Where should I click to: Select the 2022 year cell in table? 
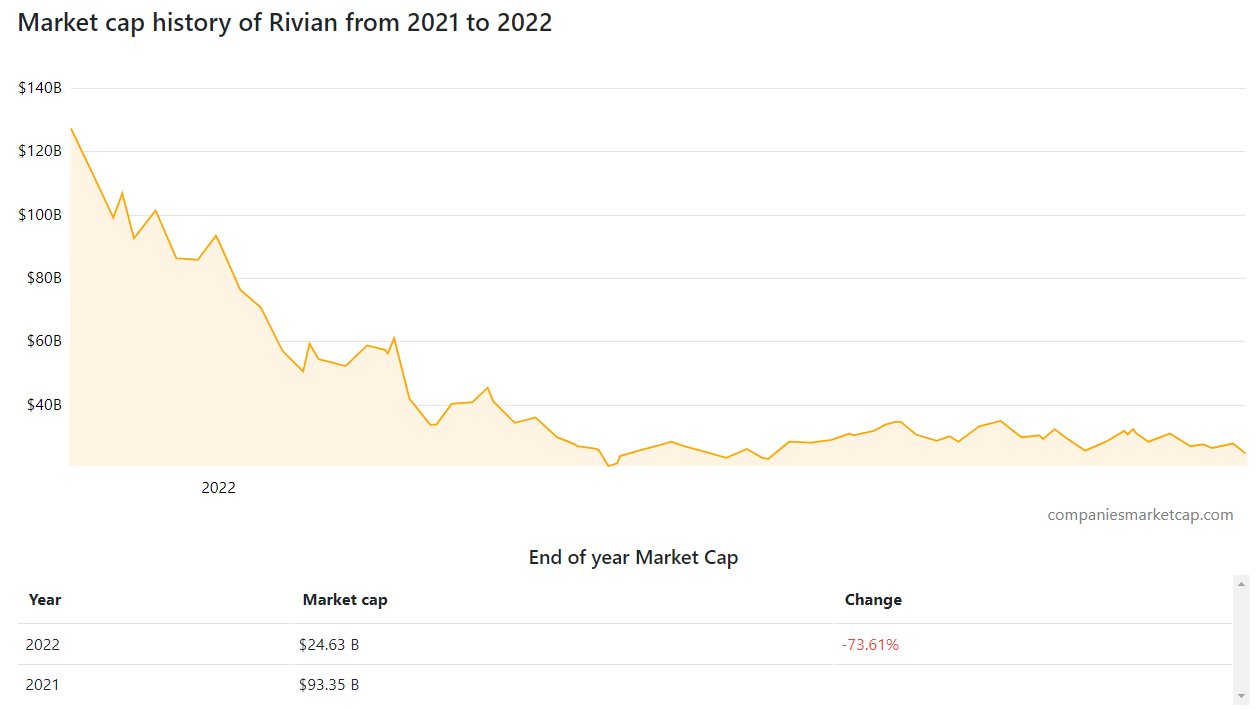click(x=43, y=645)
